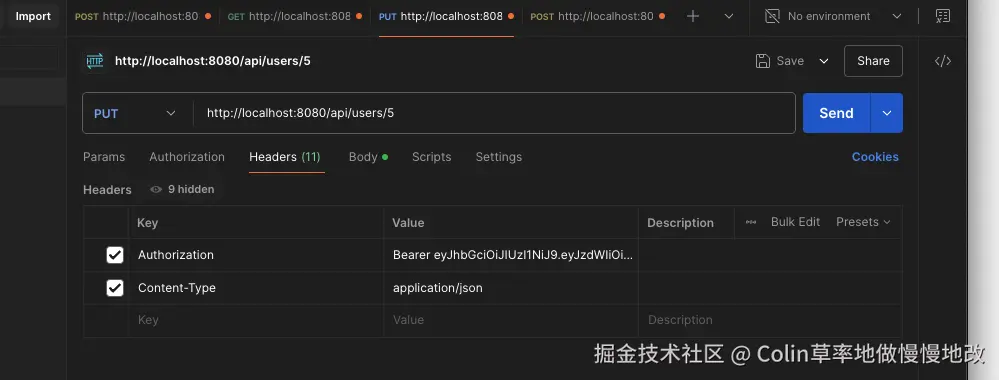Click the request URL input field
Image resolution: width=999 pixels, height=380 pixels.
coord(494,113)
